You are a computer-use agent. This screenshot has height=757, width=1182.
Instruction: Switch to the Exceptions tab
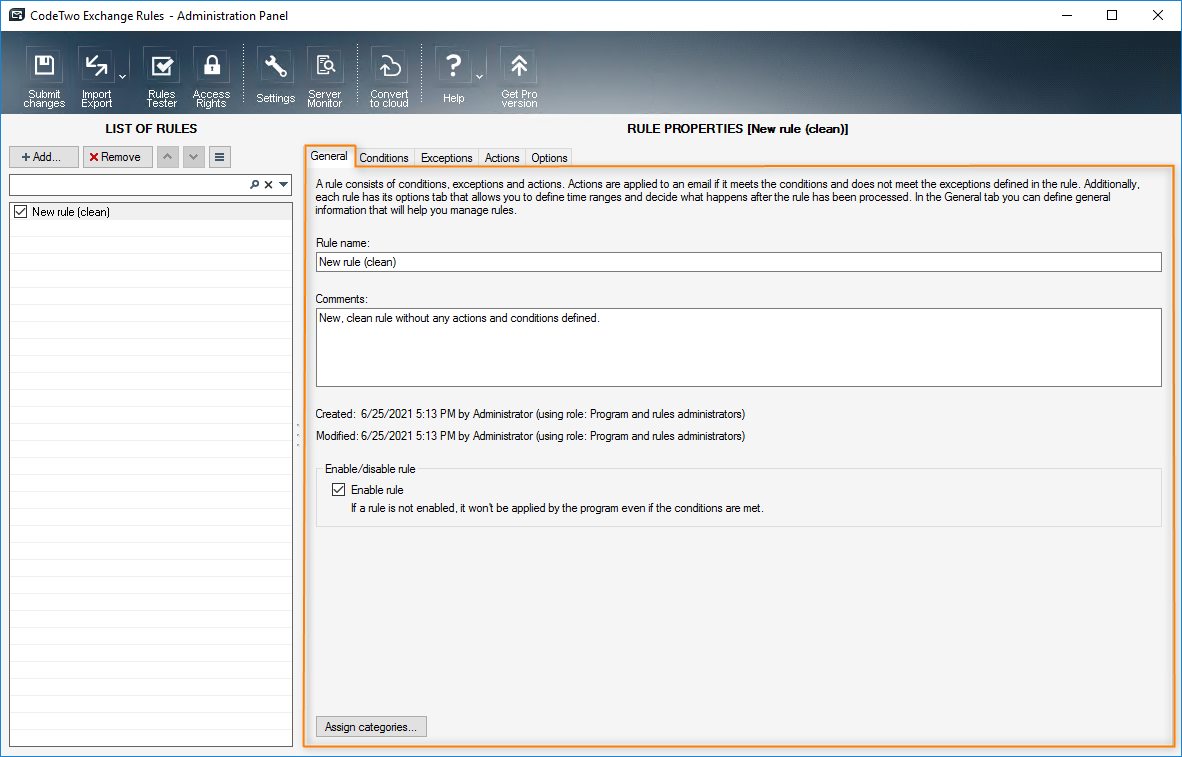pos(446,158)
